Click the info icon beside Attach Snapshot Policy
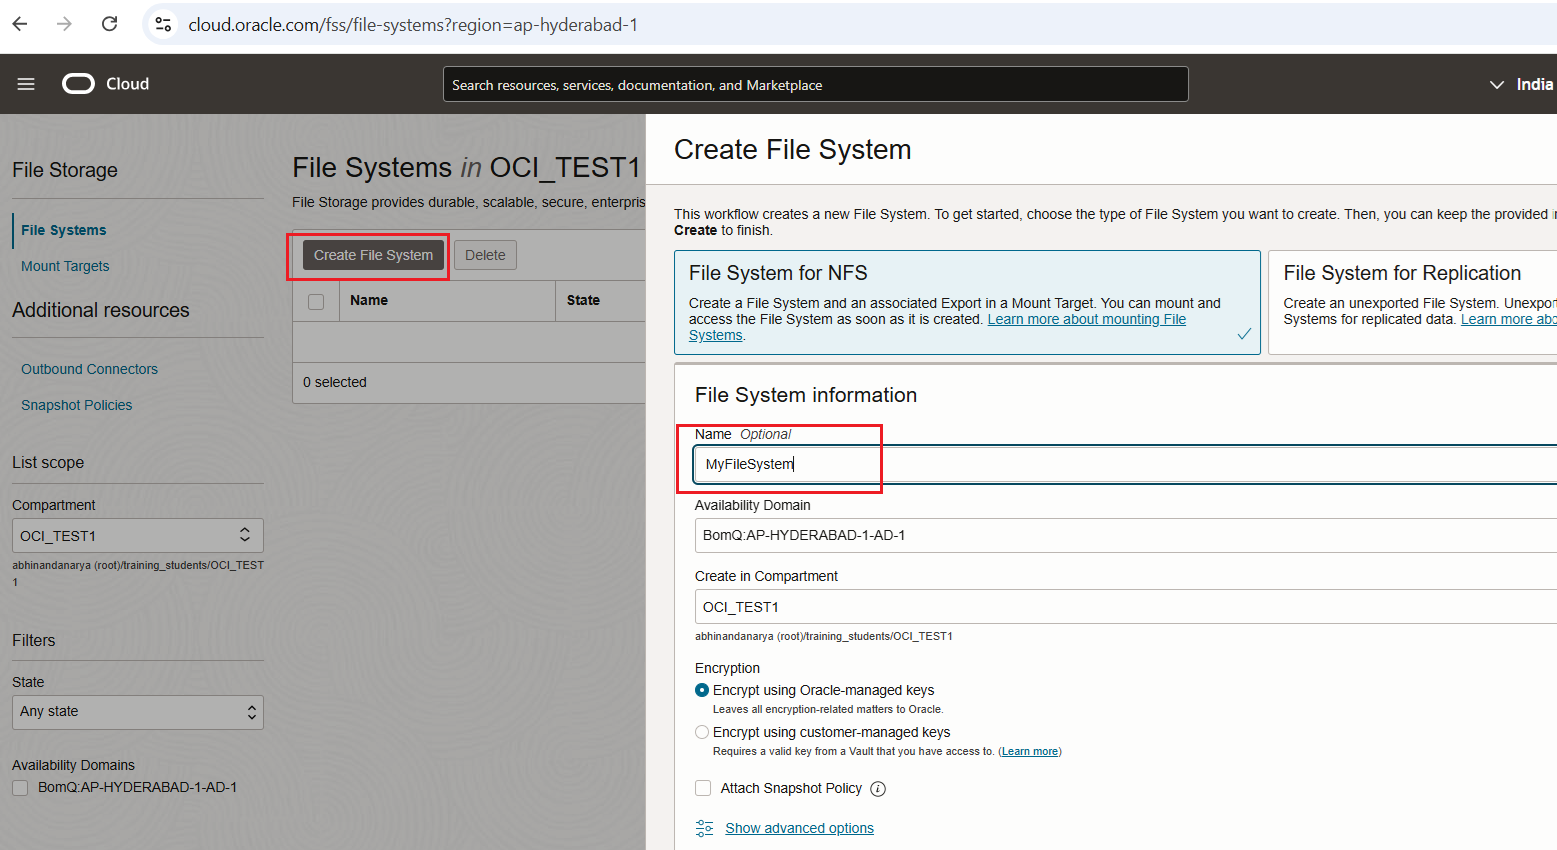The width and height of the screenshot is (1557, 850). [x=878, y=789]
